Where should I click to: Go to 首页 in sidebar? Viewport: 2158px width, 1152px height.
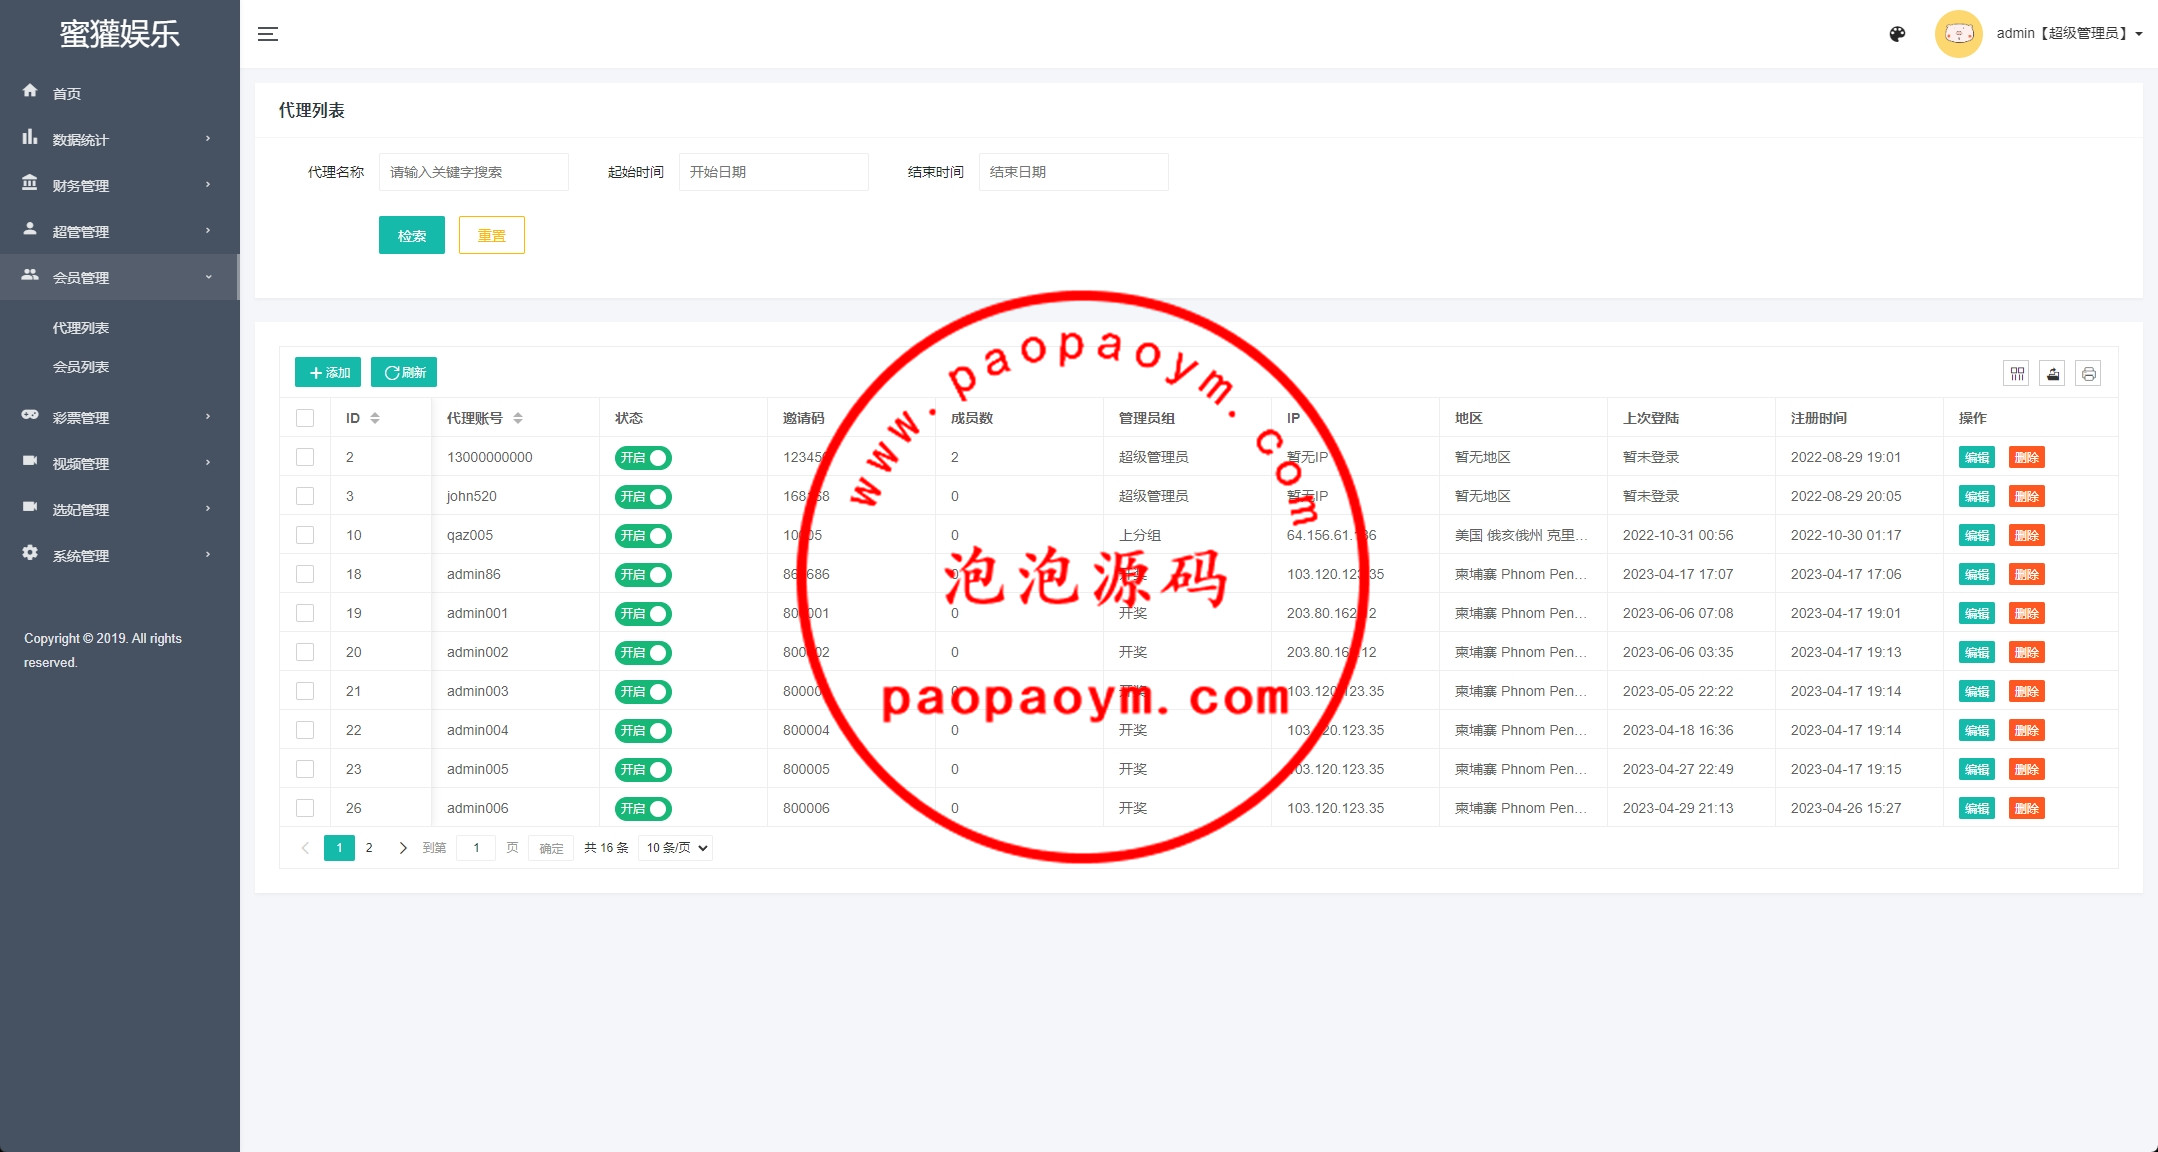click(x=67, y=94)
